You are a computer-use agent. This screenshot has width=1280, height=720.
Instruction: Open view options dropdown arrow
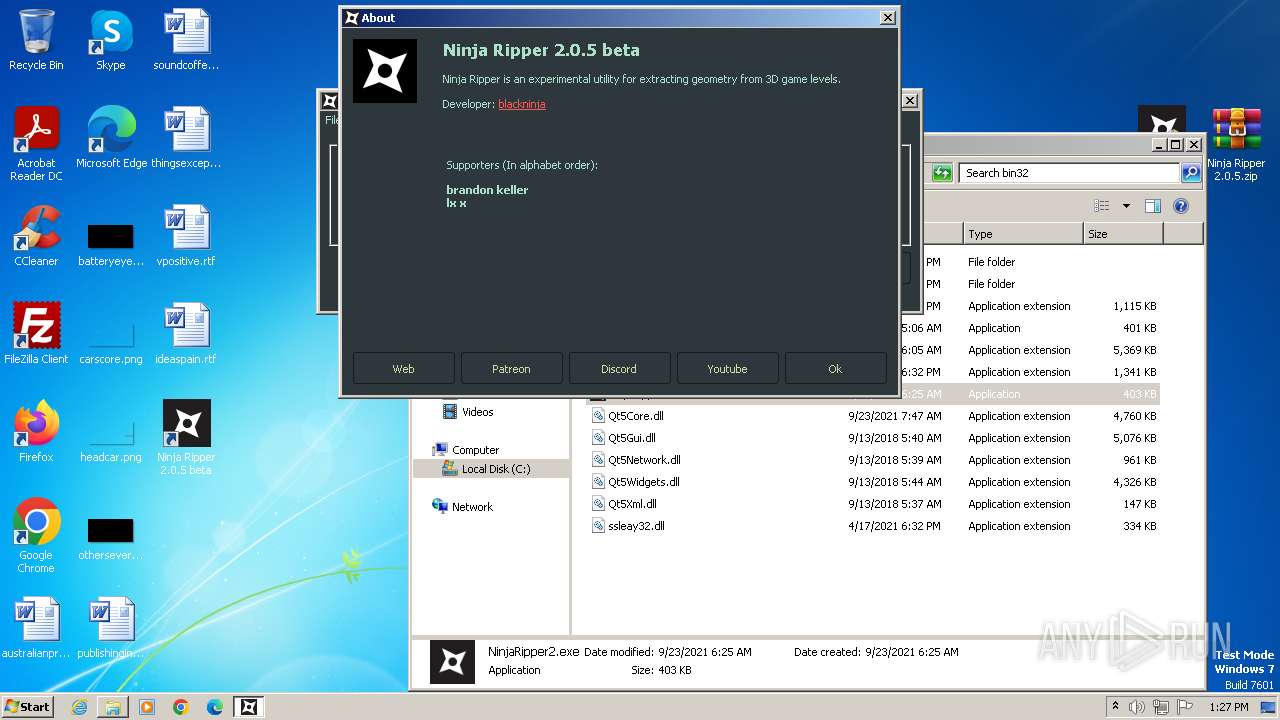pyautogui.click(x=1126, y=206)
